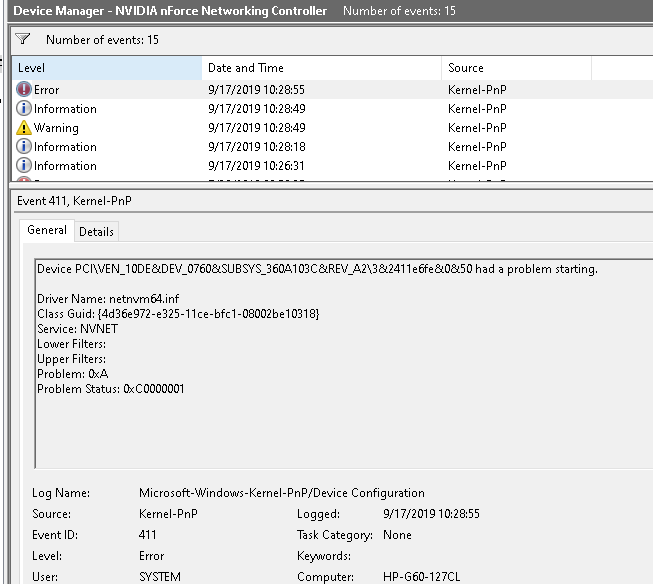This screenshot has height=584, width=653.
Task: Click the Task Category value None
Action: coord(397,535)
